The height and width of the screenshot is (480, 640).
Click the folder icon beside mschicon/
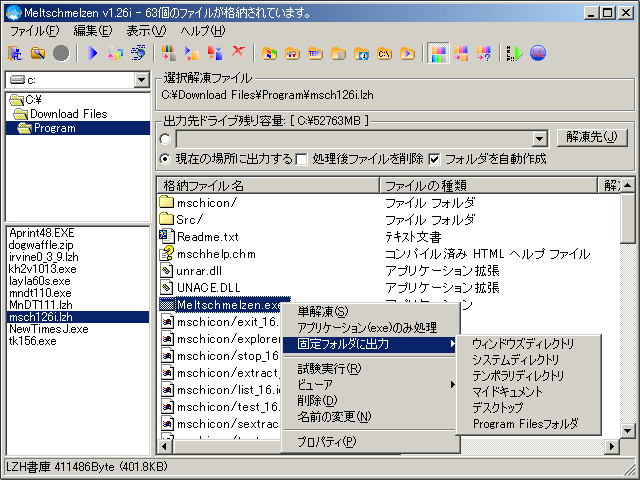pyautogui.click(x=166, y=202)
